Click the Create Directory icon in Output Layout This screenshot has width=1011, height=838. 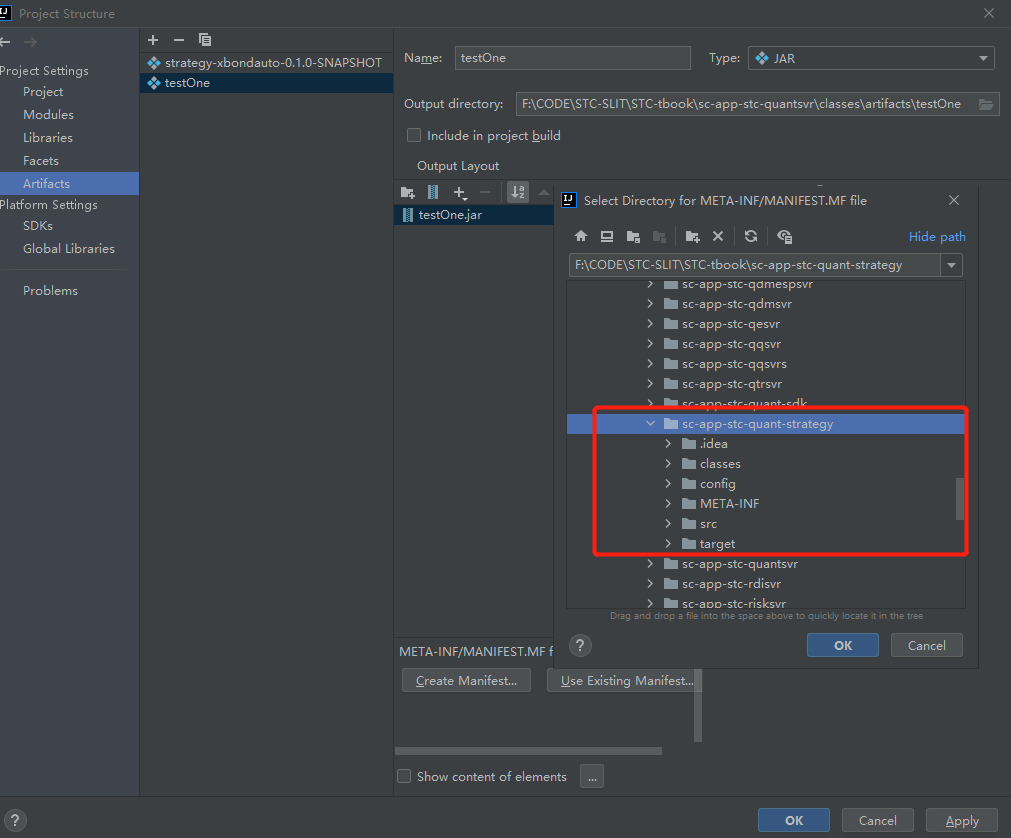pyautogui.click(x=407, y=192)
